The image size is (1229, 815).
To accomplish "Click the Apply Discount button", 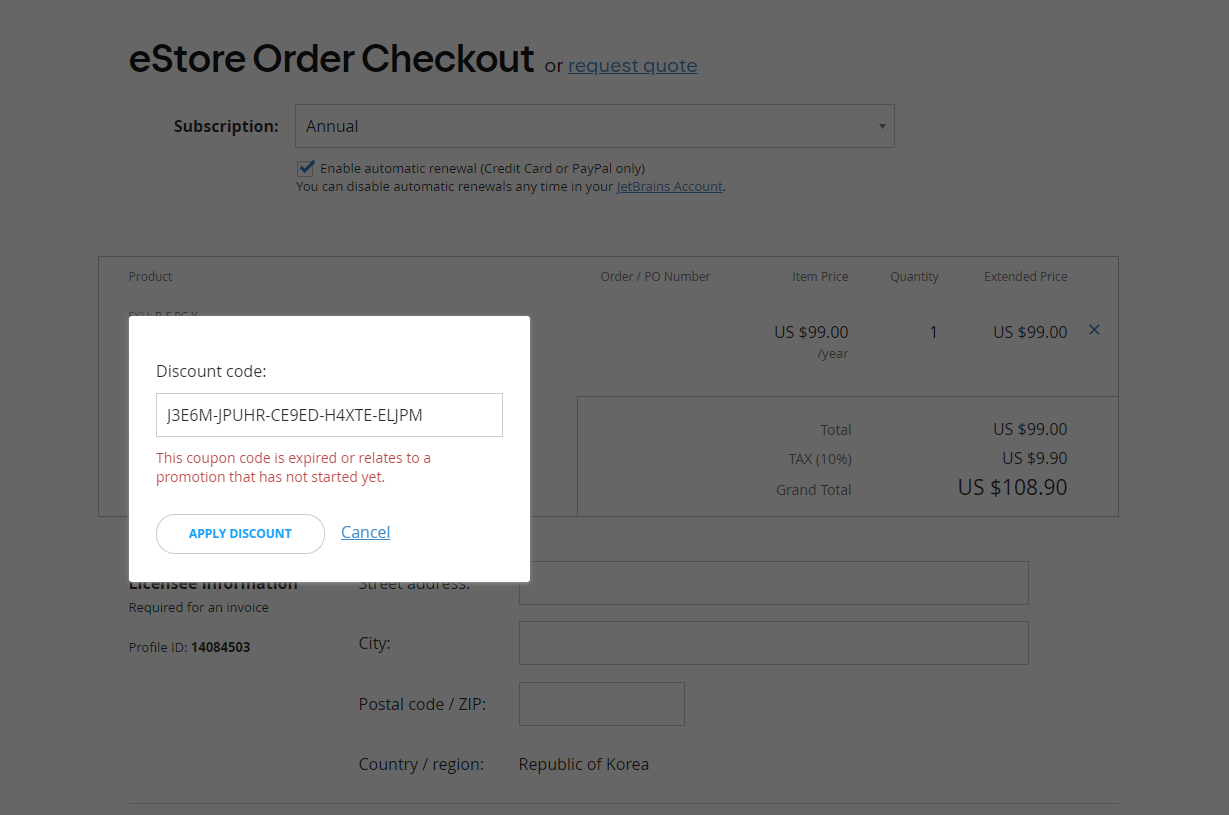I will click(x=240, y=533).
